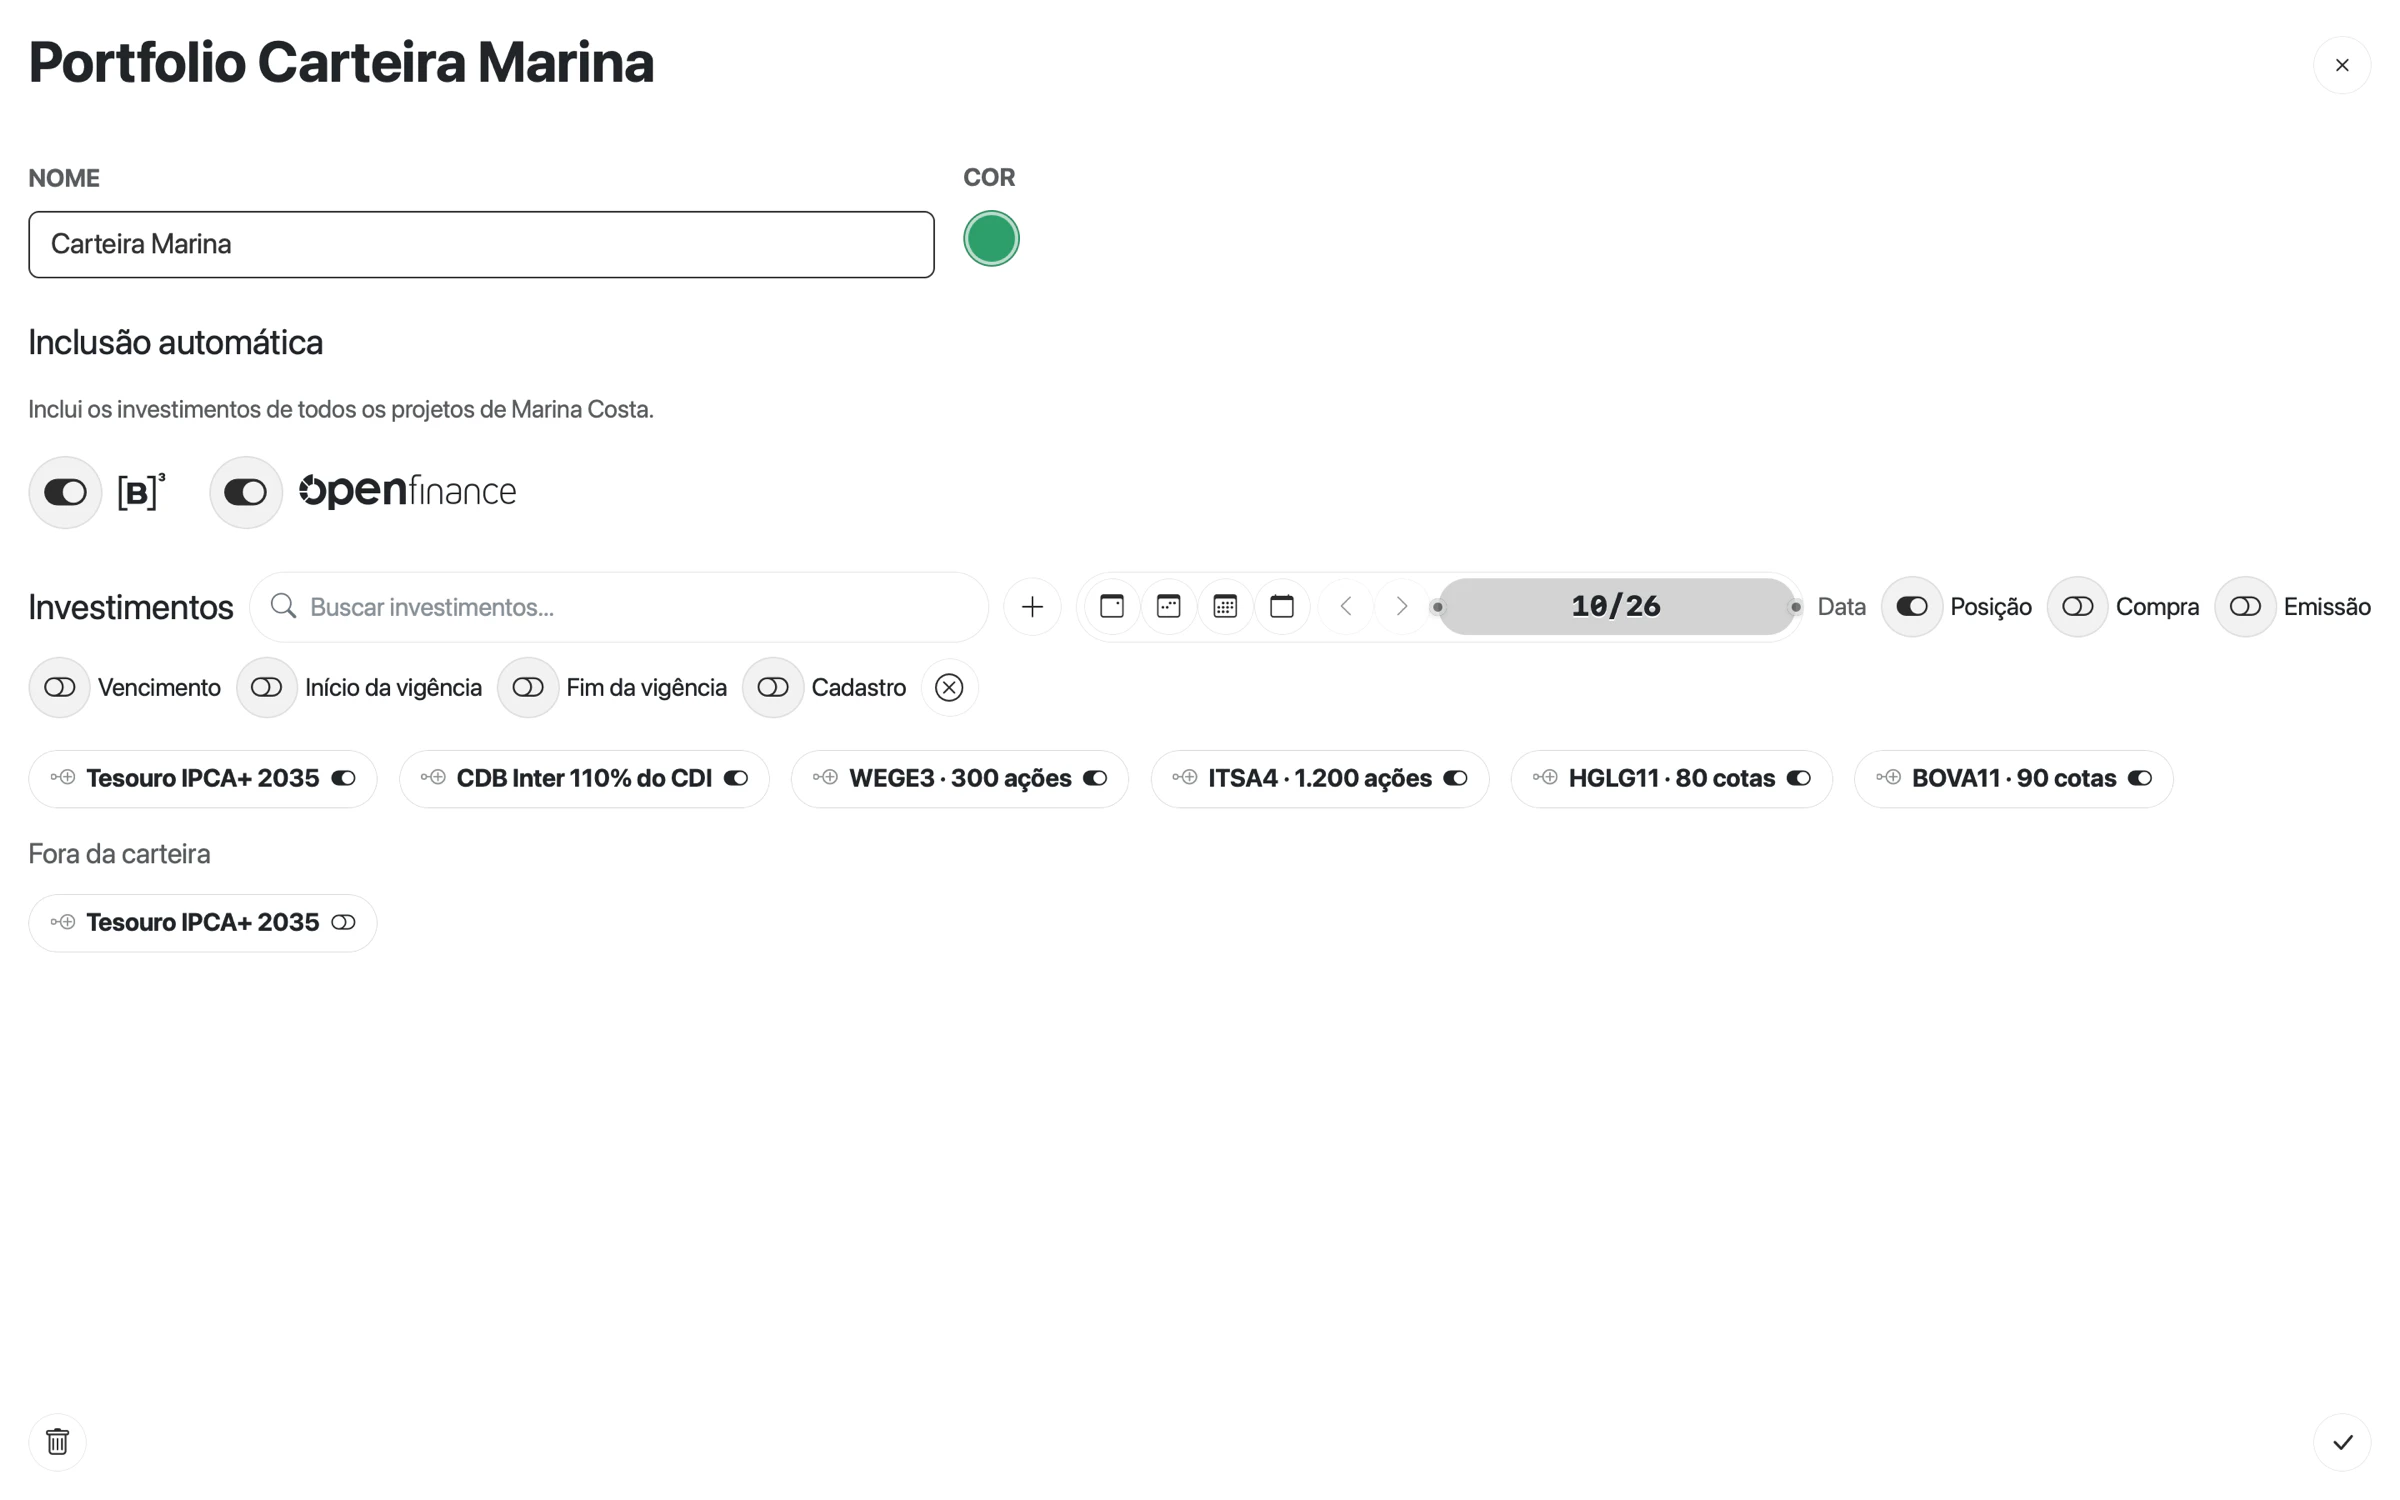Toggle Open Finance automatic inclusion switch
Image resolution: width=2400 pixels, height=1500 pixels.
pyautogui.click(x=246, y=492)
